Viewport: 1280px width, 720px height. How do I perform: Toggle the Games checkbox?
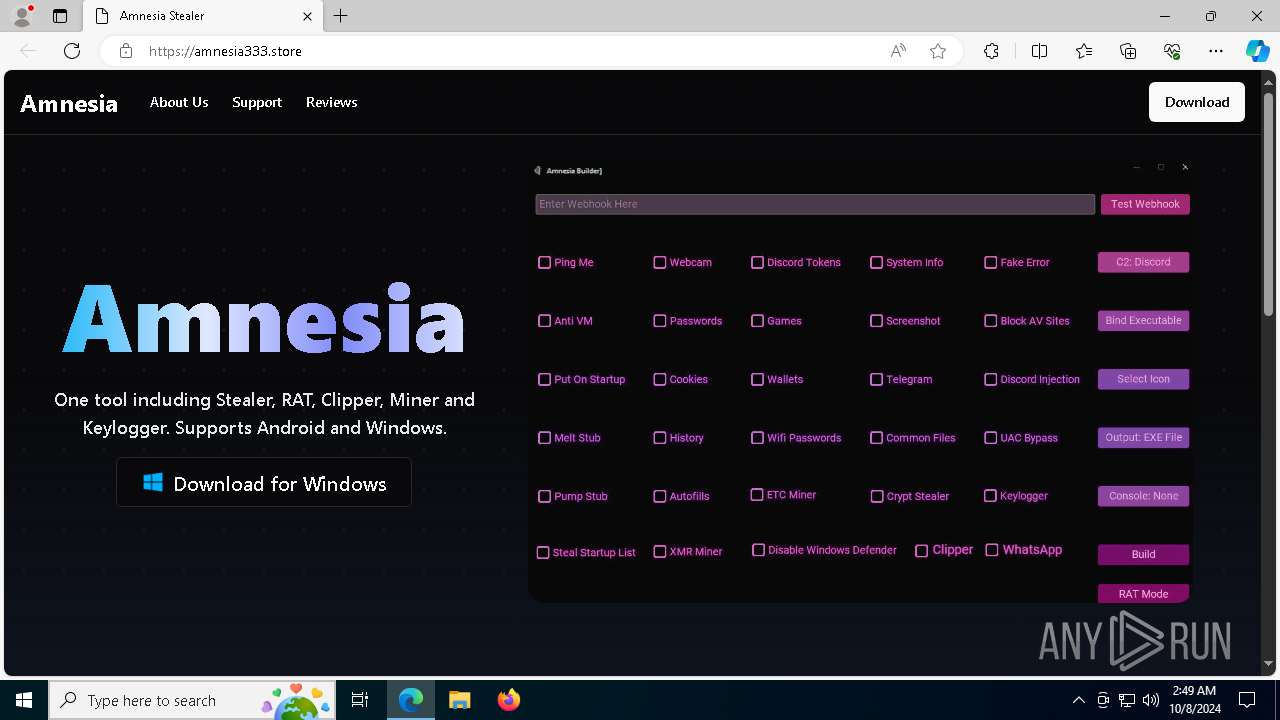click(757, 321)
